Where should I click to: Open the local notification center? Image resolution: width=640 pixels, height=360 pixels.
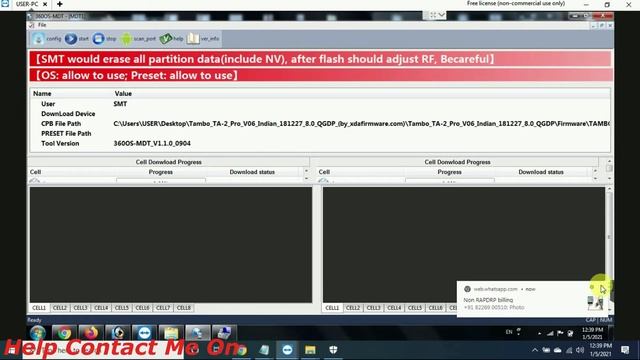pyautogui.click(x=625, y=350)
